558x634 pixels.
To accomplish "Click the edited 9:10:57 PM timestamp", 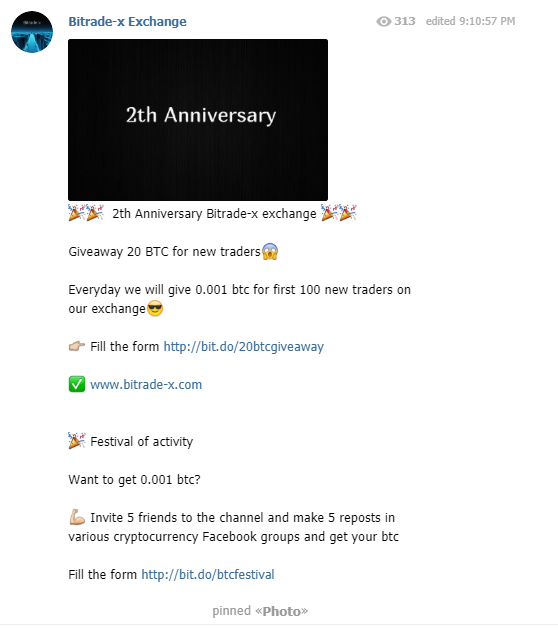I will (x=470, y=21).
